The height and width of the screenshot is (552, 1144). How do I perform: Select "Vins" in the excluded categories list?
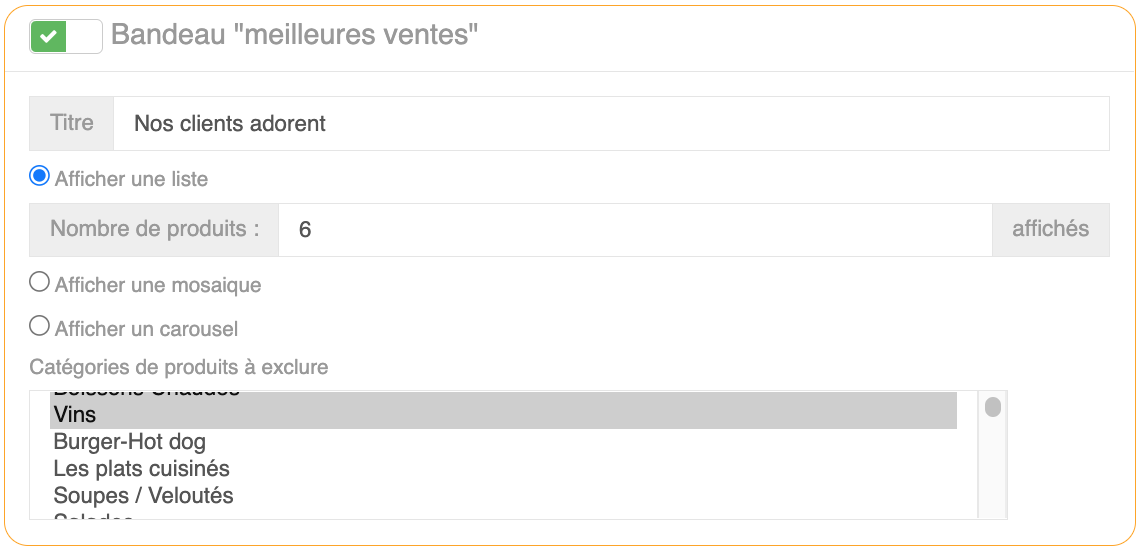click(x=502, y=412)
